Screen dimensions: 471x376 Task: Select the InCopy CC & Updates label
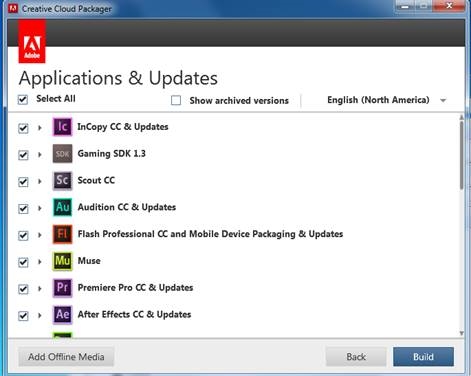123,127
